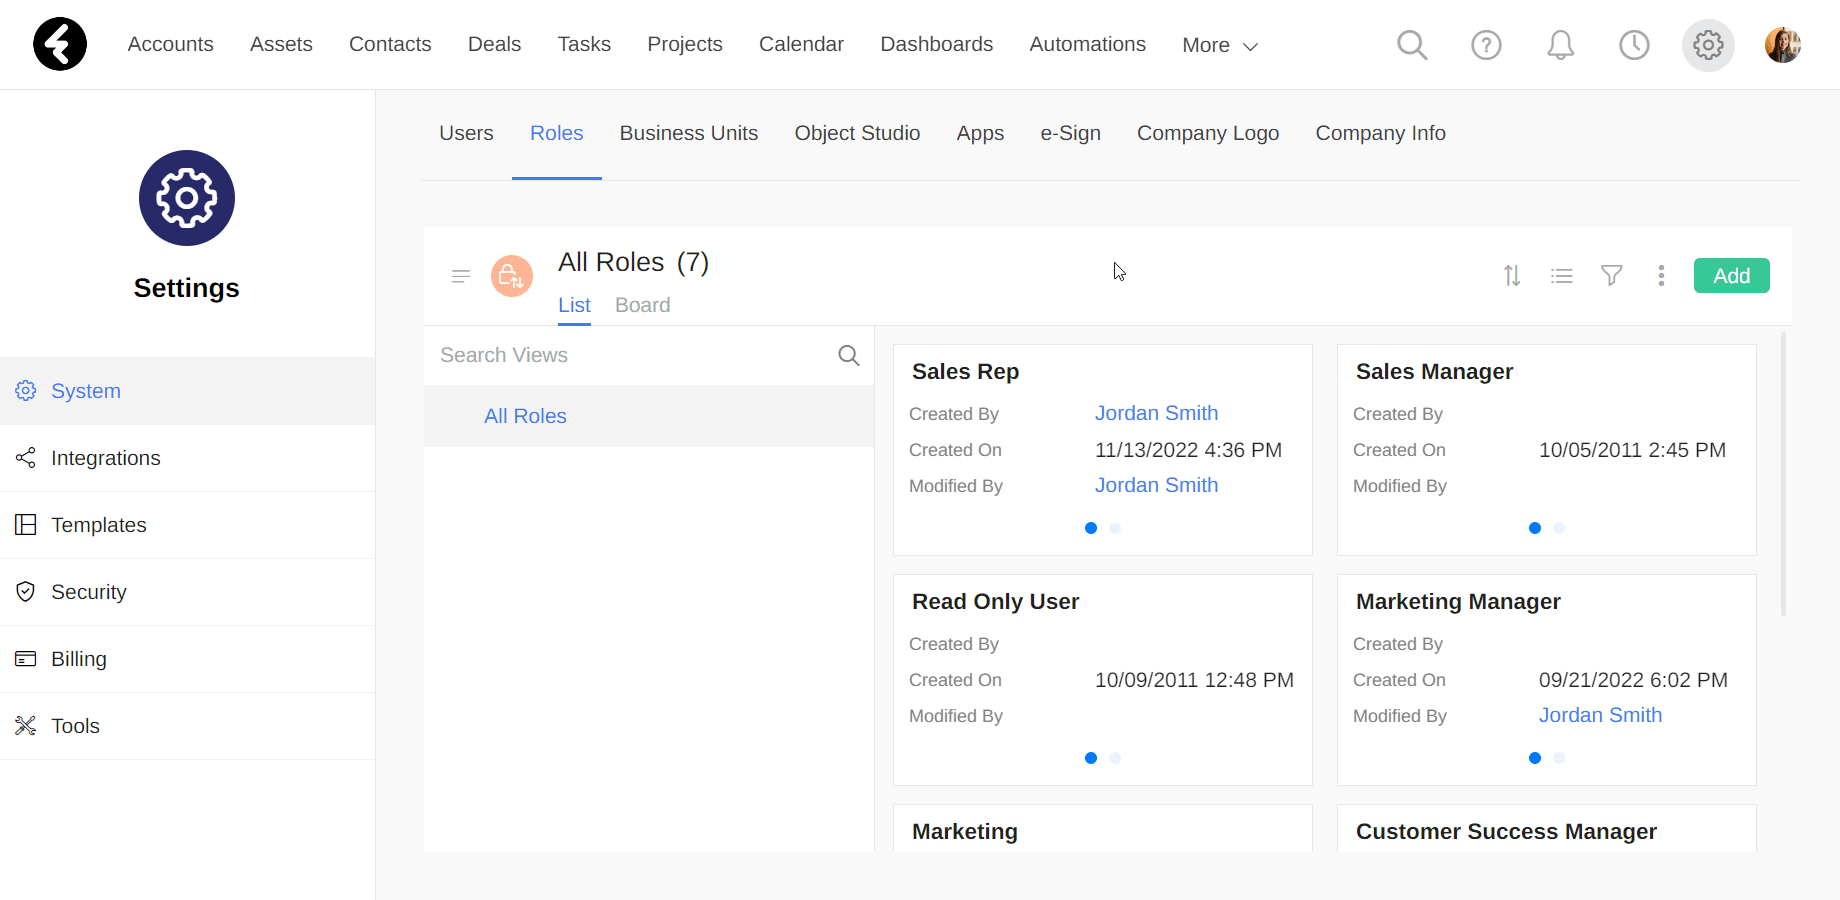
Task: Open the user profile avatar
Action: pos(1783,45)
